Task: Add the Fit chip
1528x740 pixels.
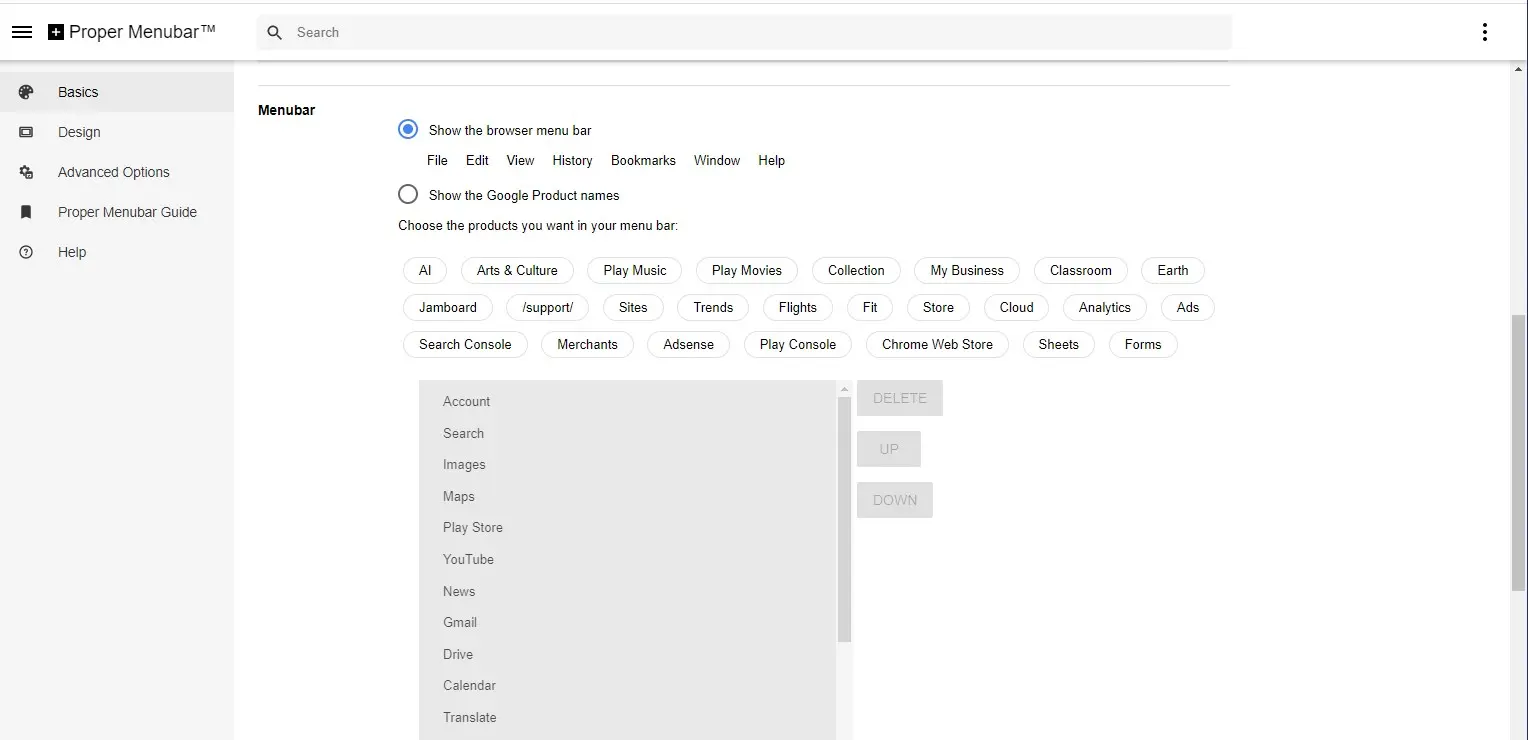Action: click(870, 307)
